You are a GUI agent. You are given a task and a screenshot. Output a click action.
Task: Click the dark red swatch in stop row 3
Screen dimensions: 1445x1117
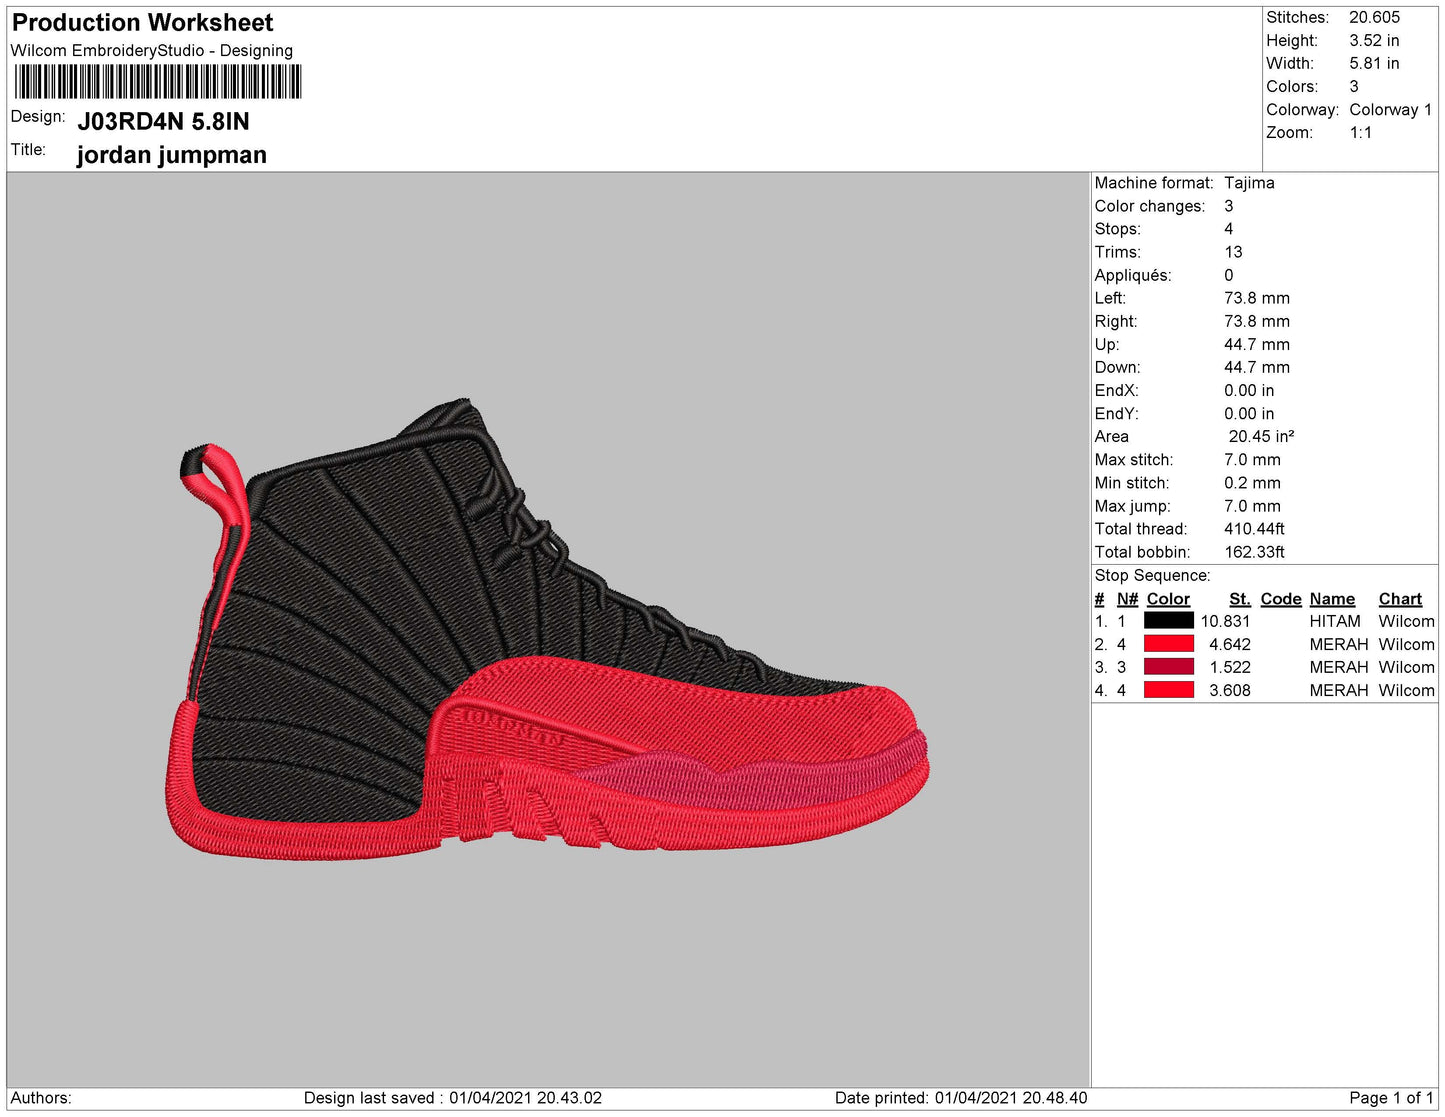[x=1168, y=667]
